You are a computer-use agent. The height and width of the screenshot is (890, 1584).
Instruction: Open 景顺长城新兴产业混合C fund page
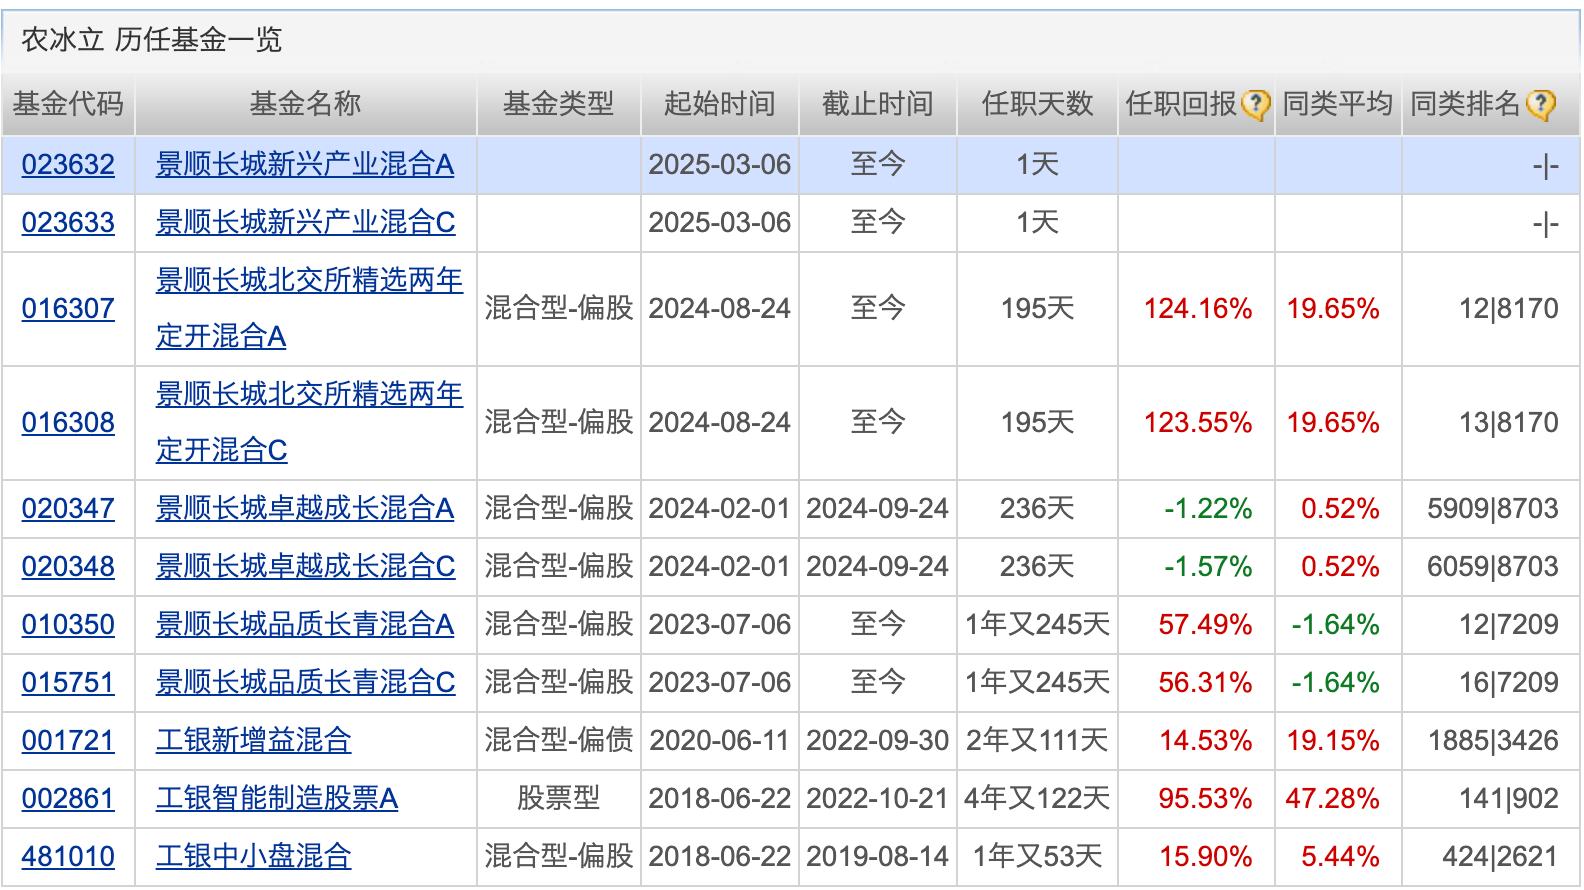click(x=305, y=222)
